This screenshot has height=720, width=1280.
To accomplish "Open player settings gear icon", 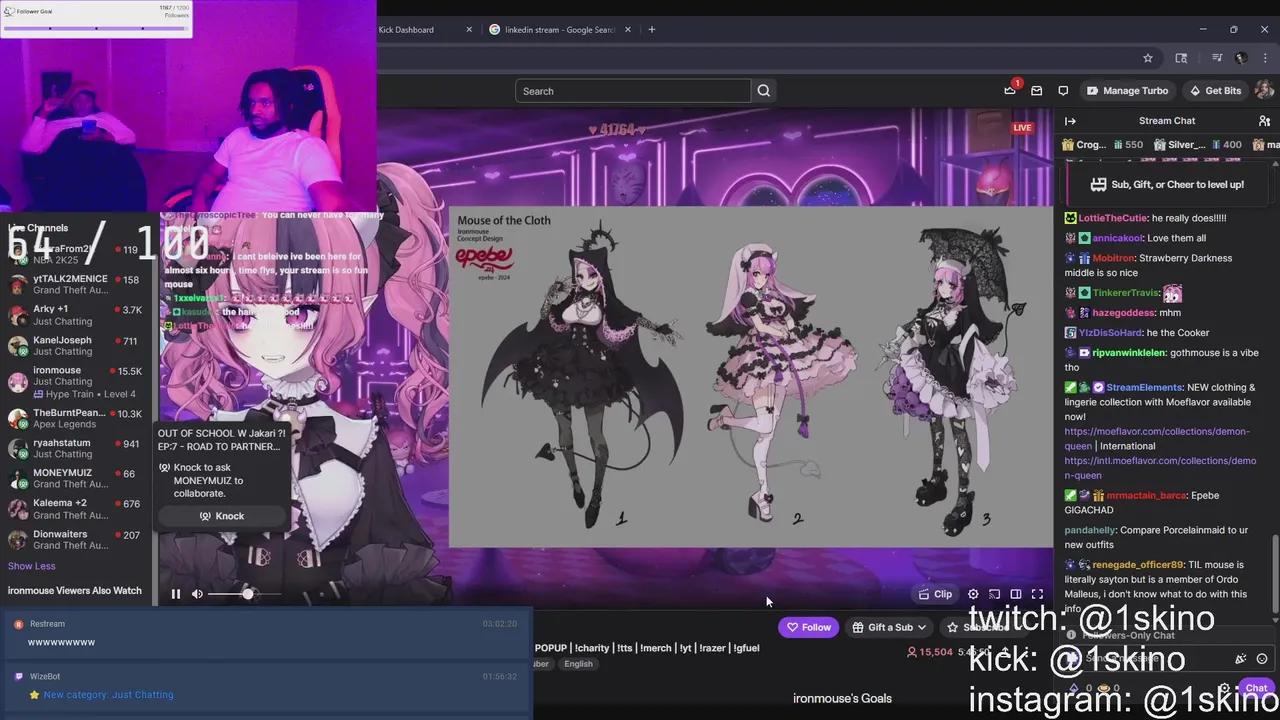I will pyautogui.click(x=973, y=594).
